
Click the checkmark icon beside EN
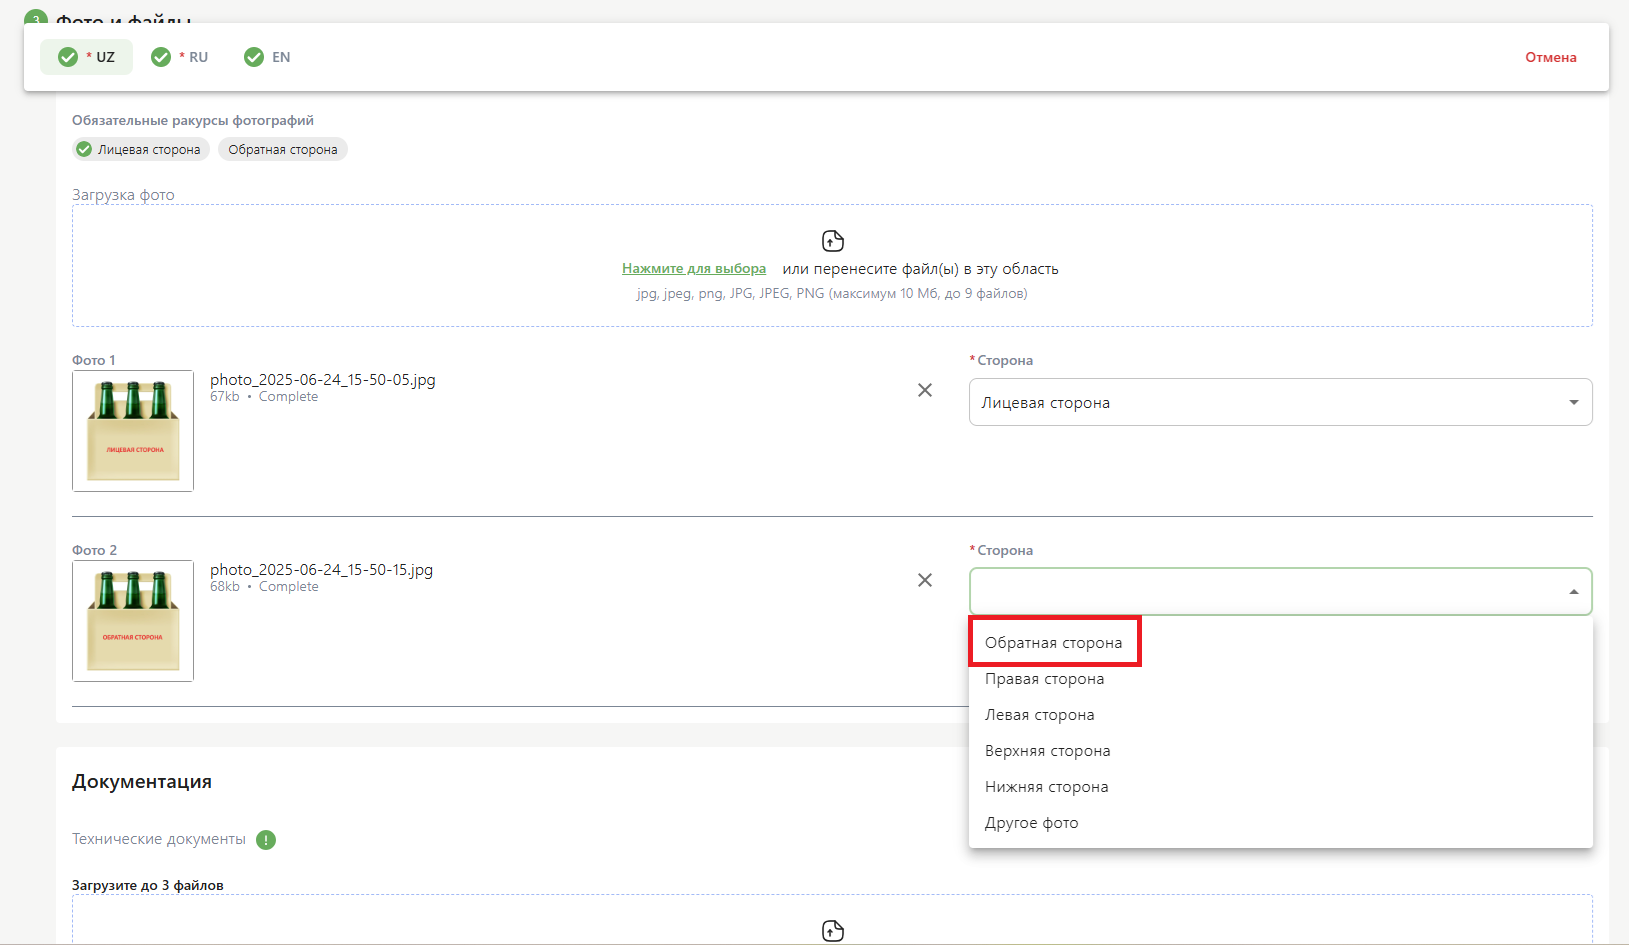point(254,57)
